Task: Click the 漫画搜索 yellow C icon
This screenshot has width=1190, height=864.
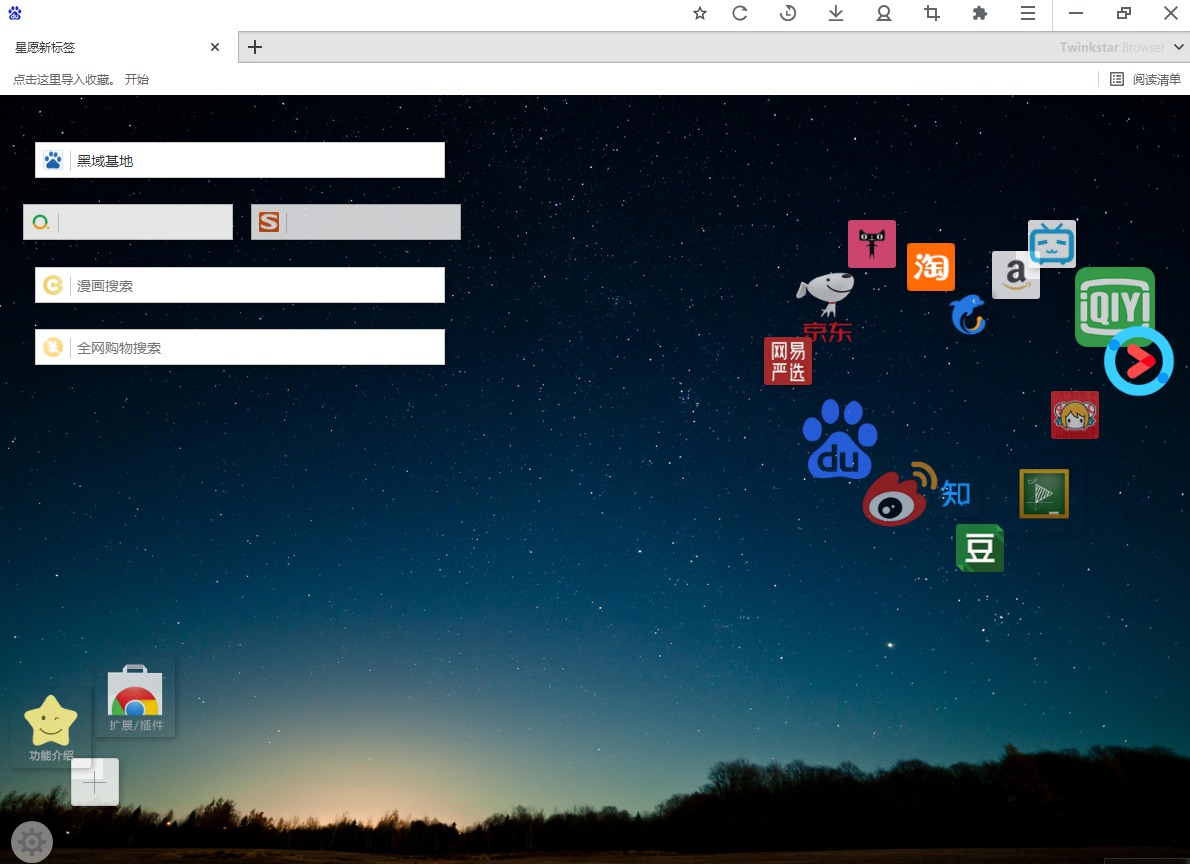Action: point(52,285)
